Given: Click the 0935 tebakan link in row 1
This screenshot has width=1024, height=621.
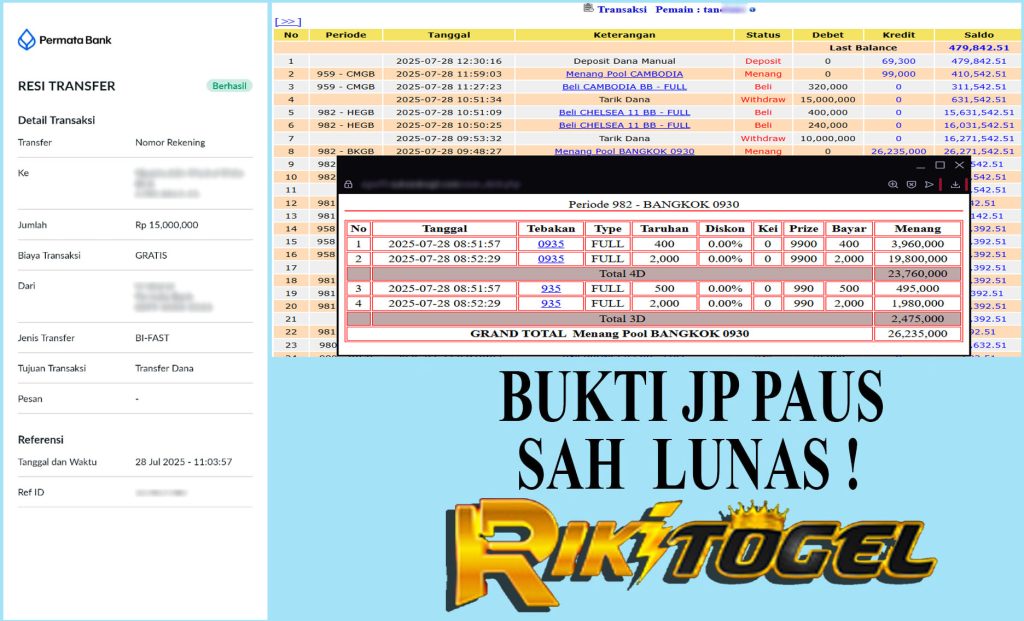Looking at the screenshot, I should (551, 243).
